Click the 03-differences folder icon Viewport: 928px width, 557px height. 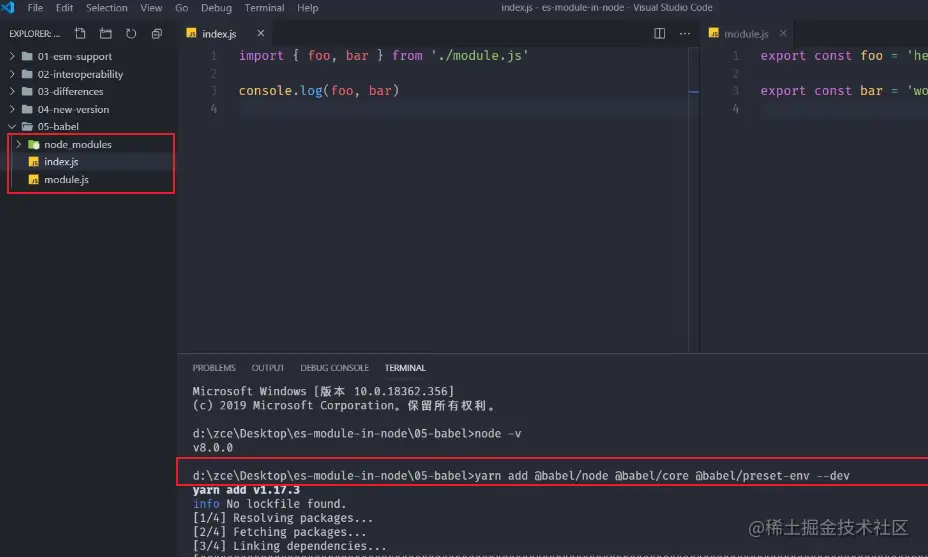click(x=27, y=91)
